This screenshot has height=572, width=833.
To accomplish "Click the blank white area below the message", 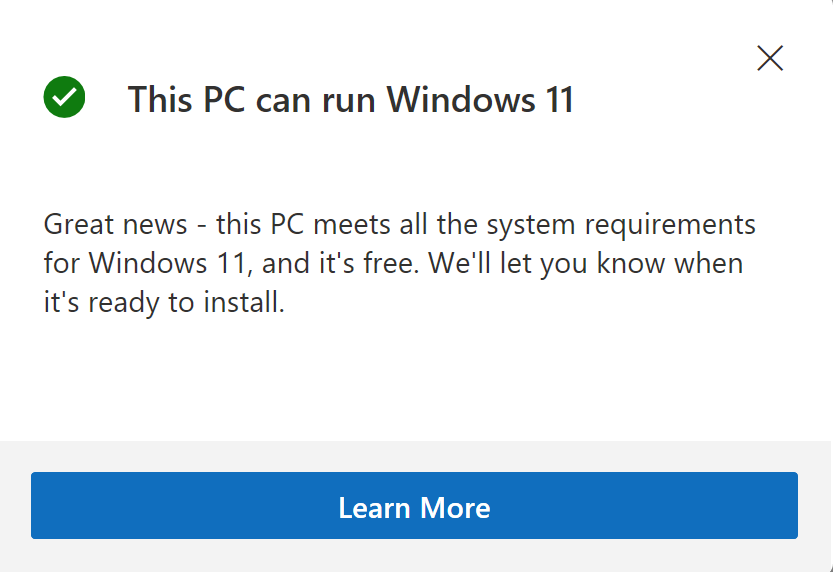I will (x=416, y=380).
